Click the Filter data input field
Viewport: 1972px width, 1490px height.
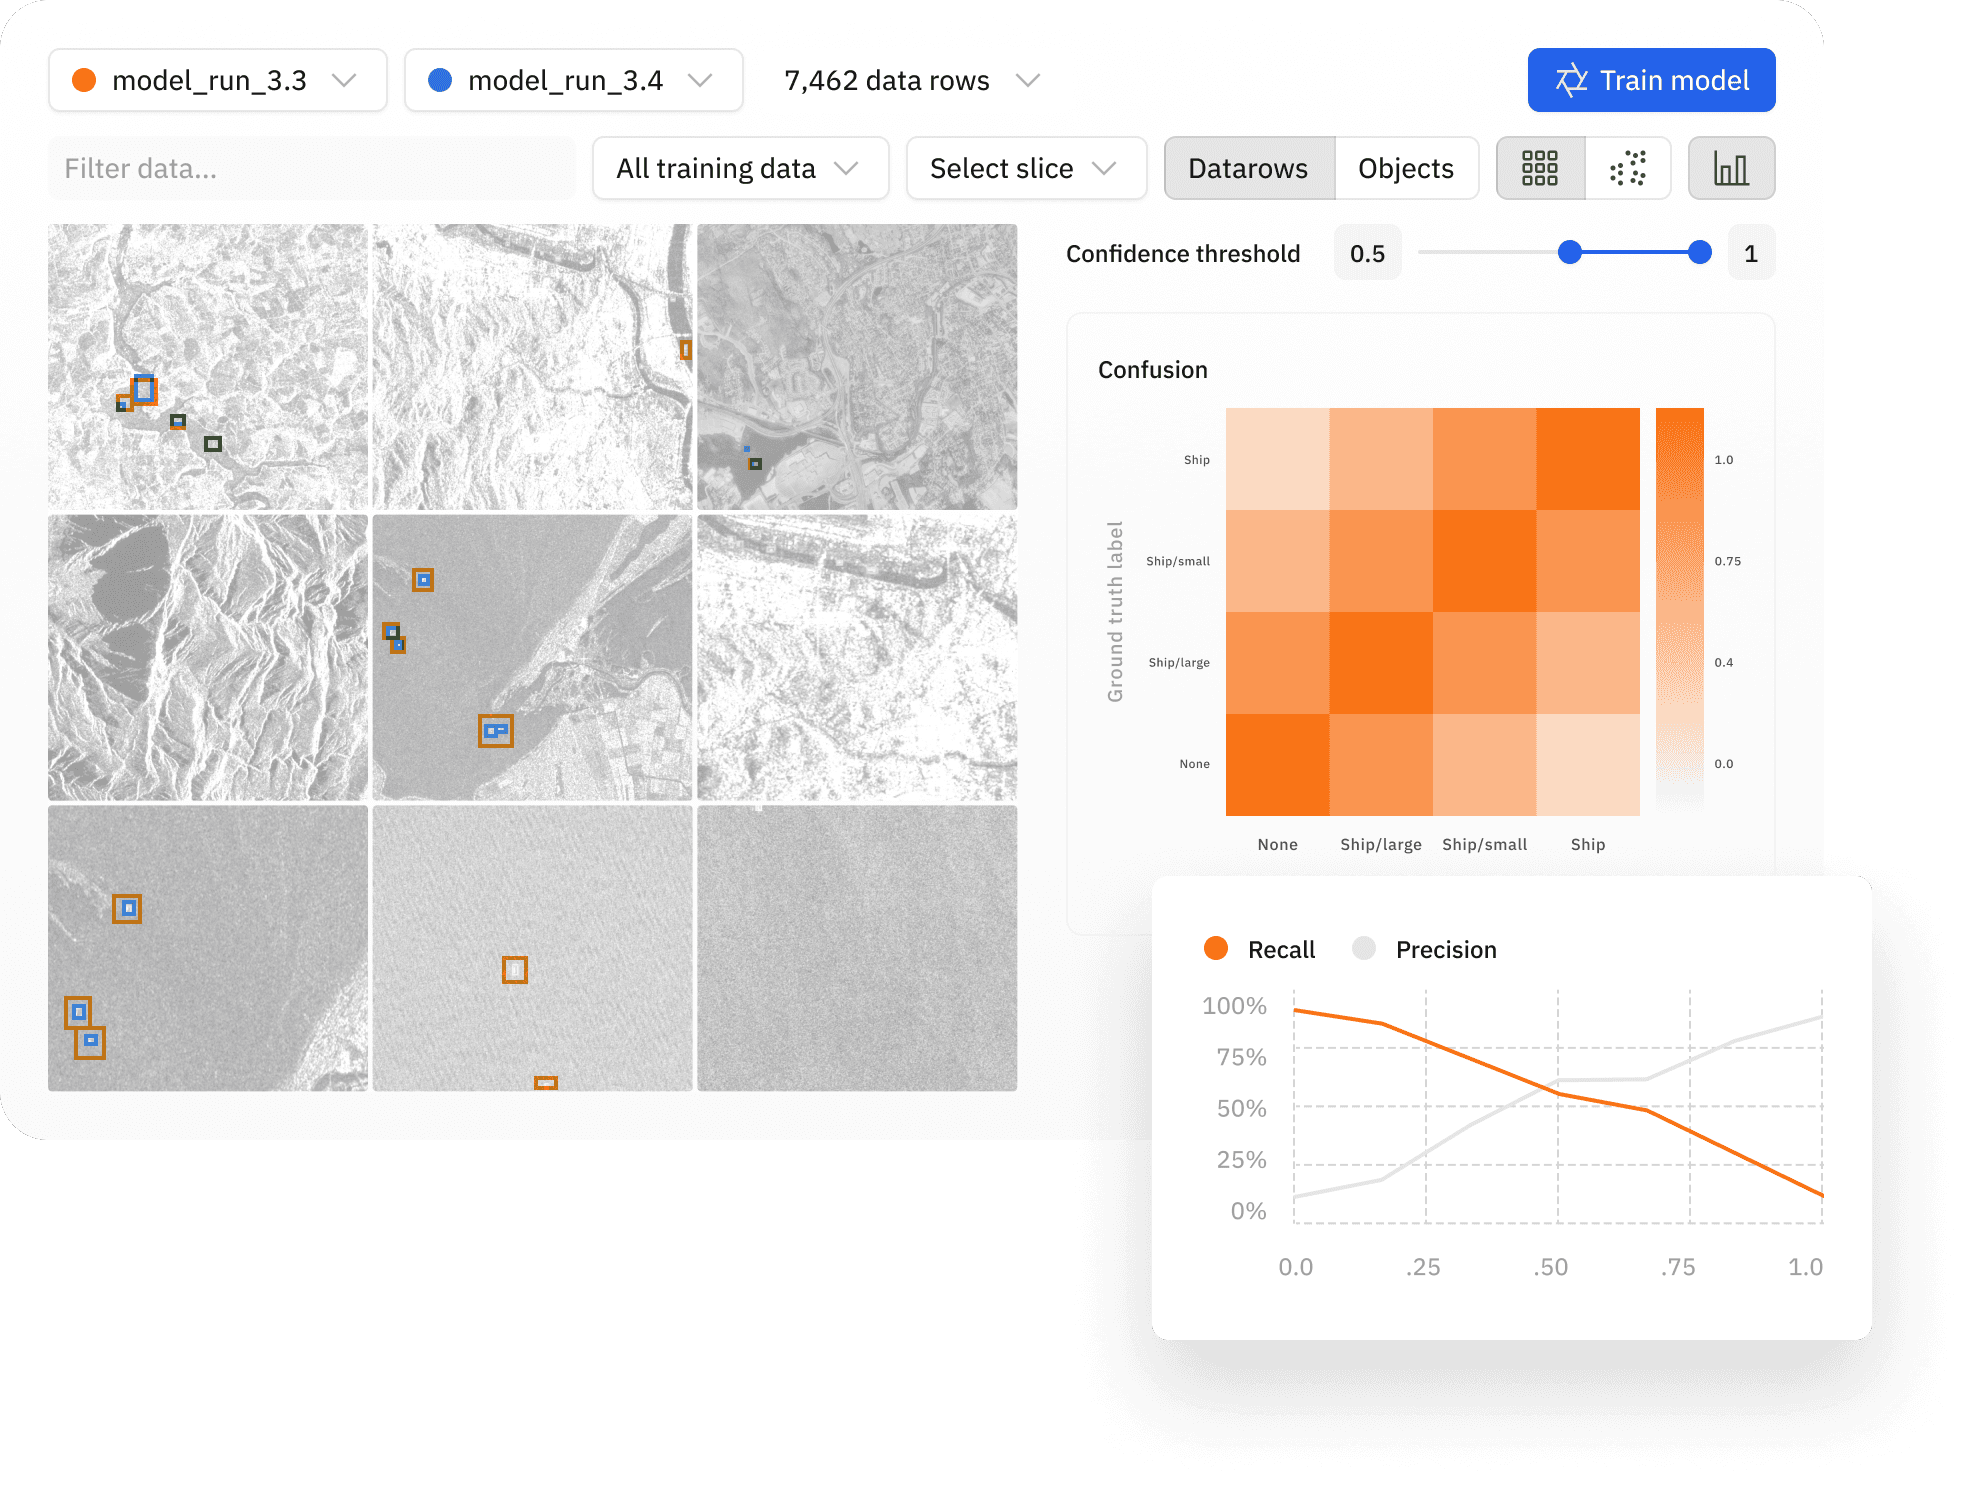click(311, 168)
